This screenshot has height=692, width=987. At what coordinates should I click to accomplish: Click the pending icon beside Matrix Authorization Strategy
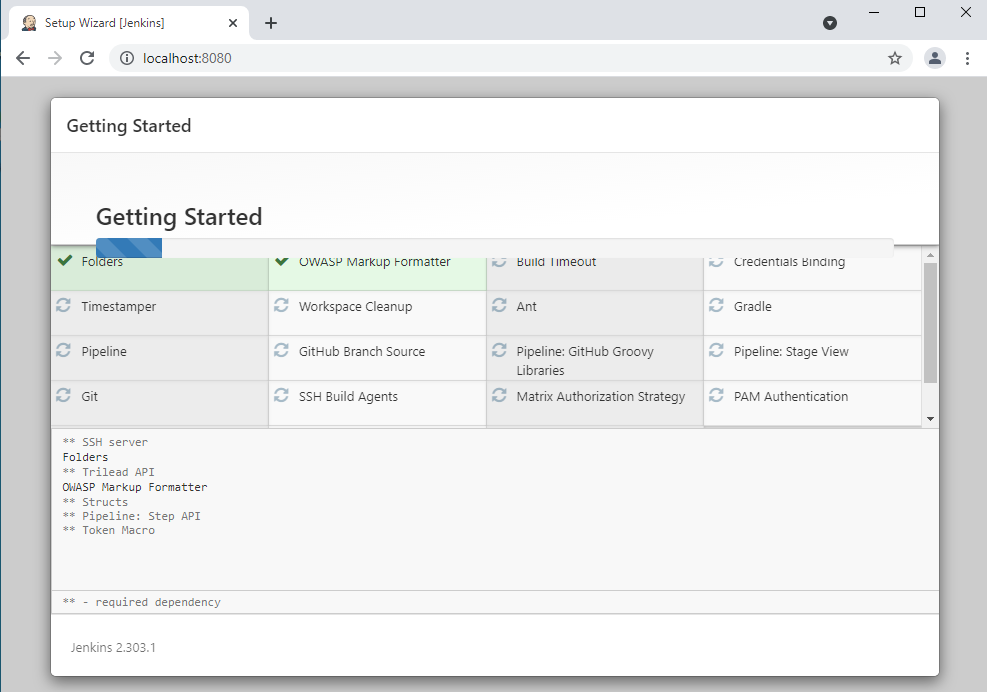point(499,395)
